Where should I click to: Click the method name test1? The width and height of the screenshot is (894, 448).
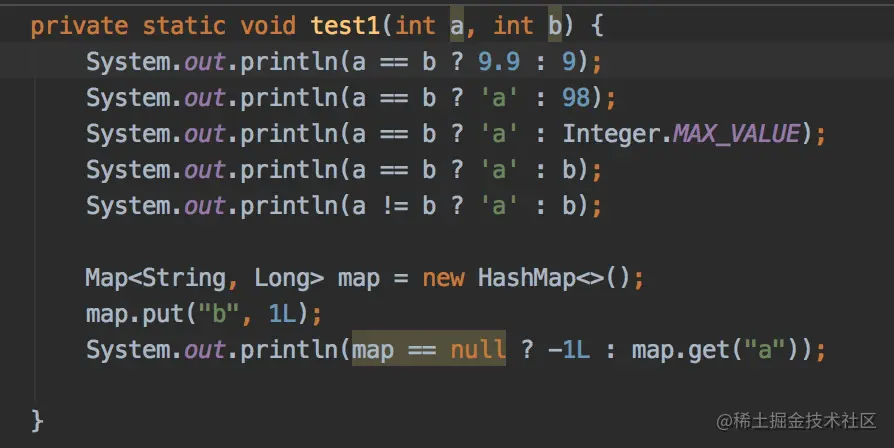tap(346, 26)
